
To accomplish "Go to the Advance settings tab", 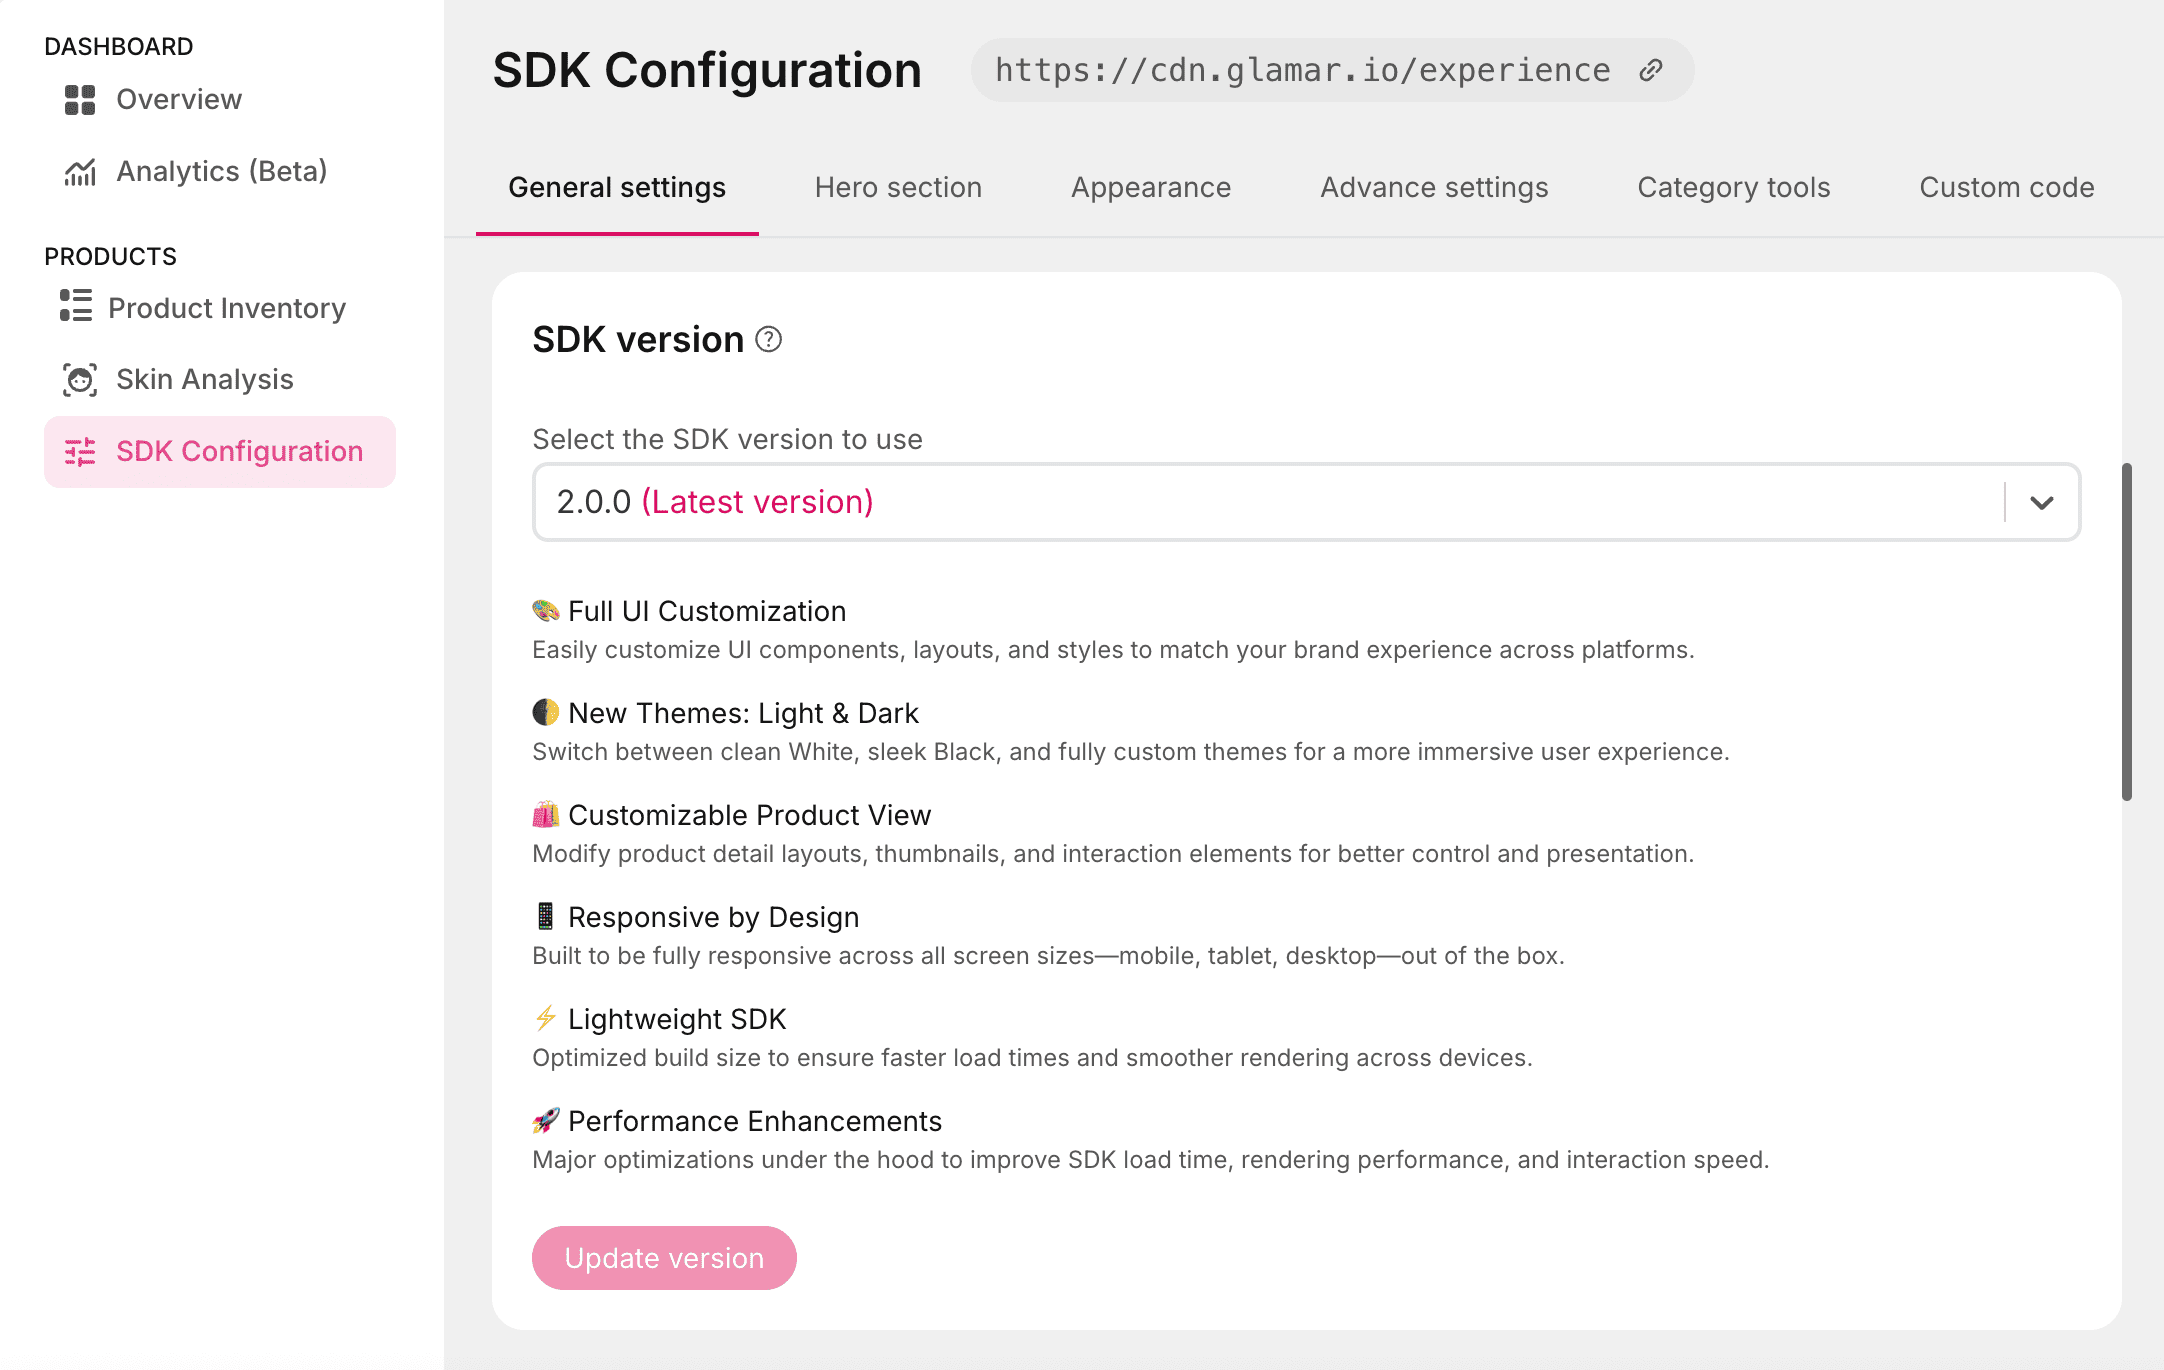I will coord(1434,188).
